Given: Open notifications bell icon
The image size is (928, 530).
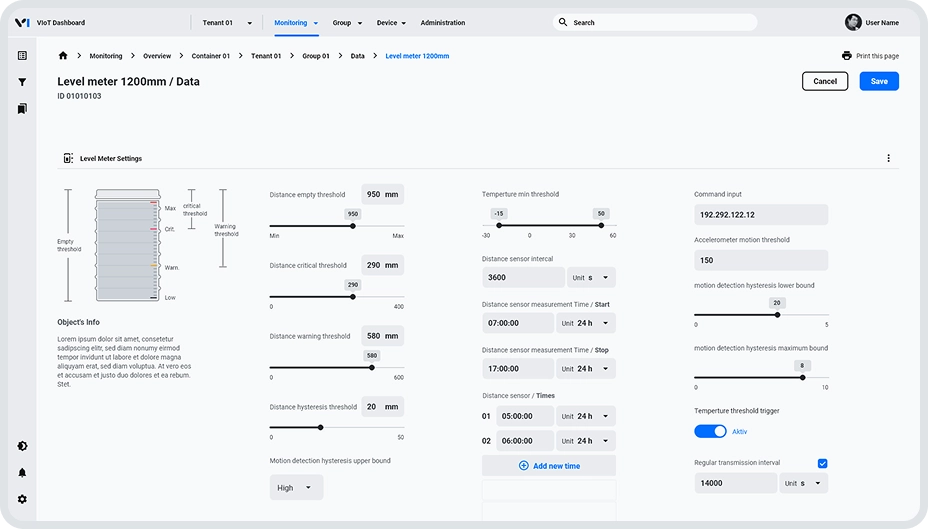Looking at the screenshot, I should point(22,472).
